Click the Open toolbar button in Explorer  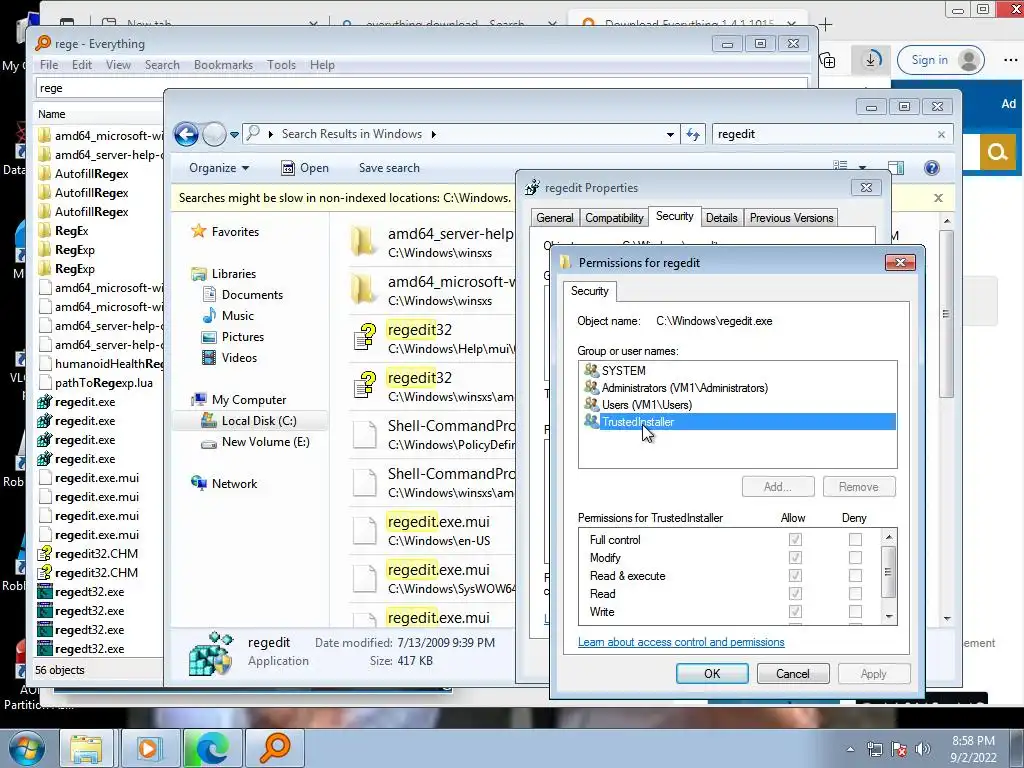pyautogui.click(x=305, y=168)
